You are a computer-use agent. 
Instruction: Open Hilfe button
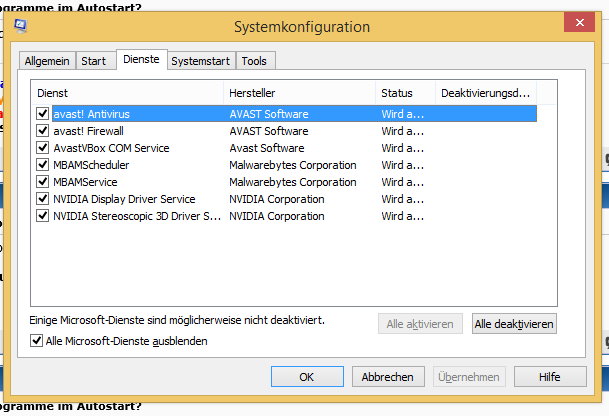pyautogui.click(x=550, y=376)
